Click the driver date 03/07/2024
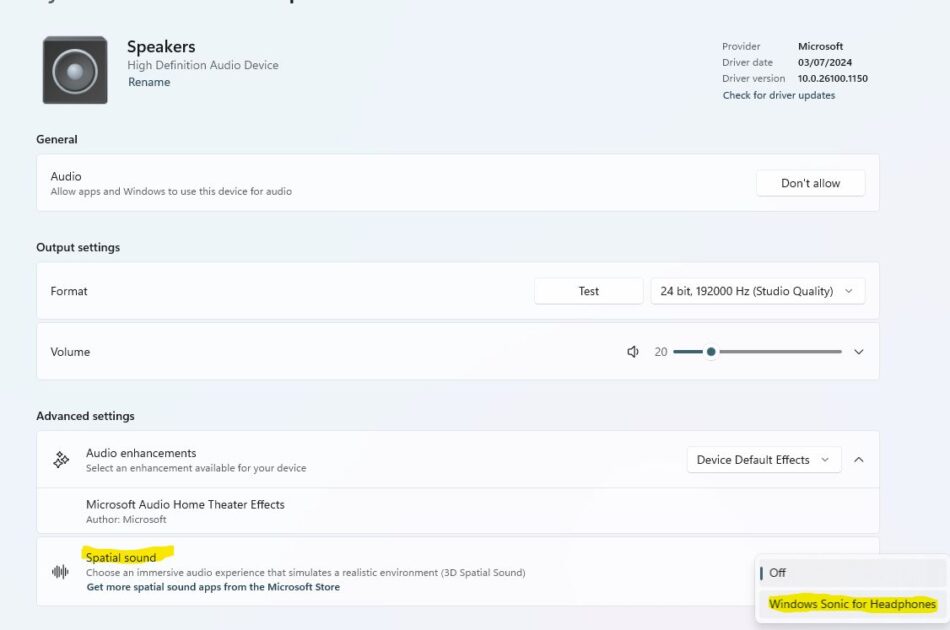Screen dimensions: 950x630 coord(825,62)
